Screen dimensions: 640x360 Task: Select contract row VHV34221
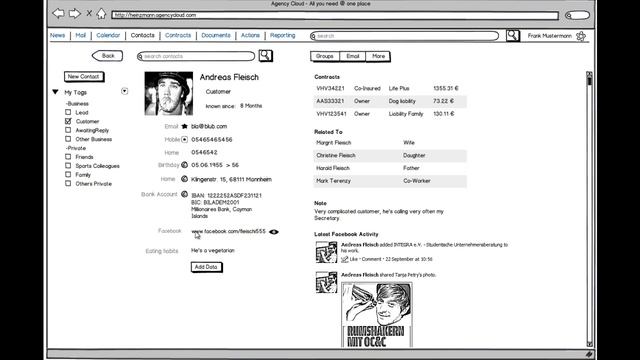[390, 89]
